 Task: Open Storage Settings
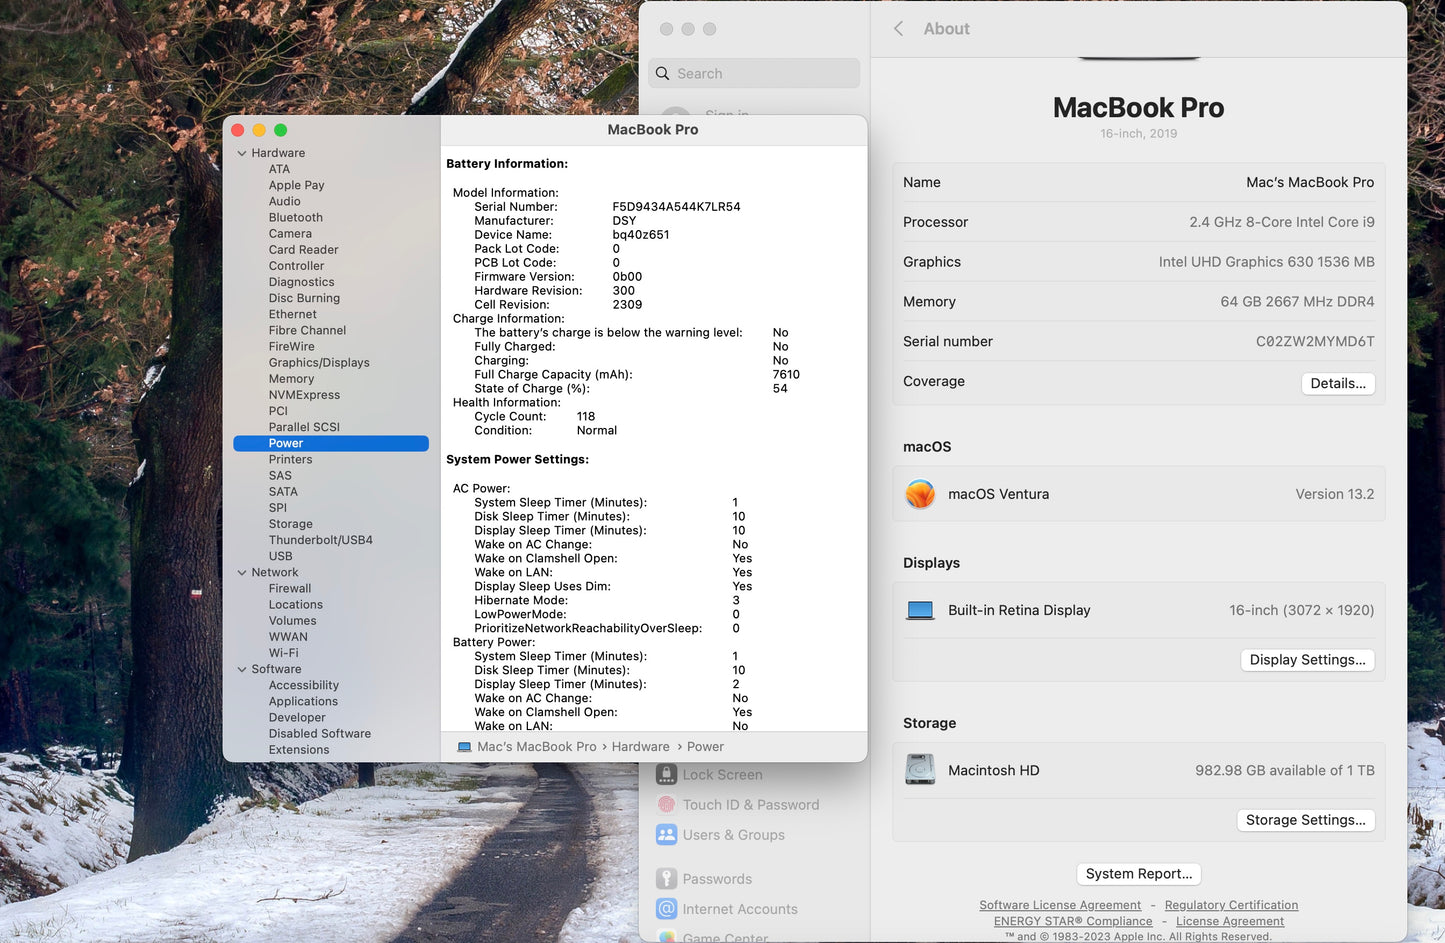point(1305,819)
